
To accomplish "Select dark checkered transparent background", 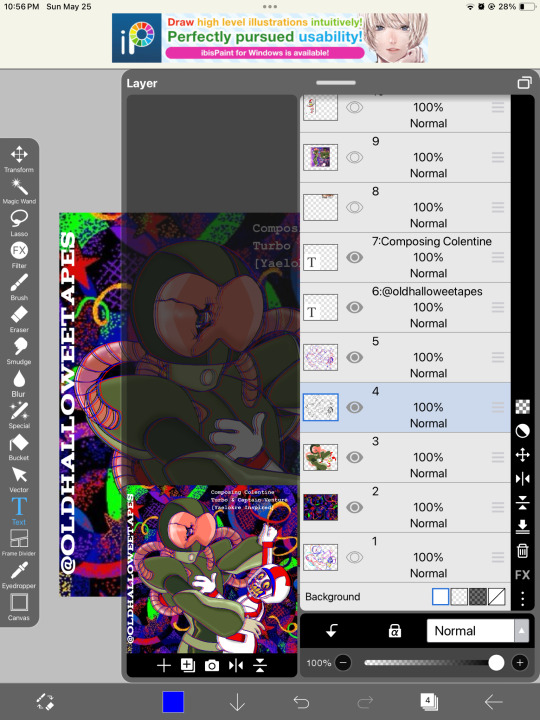I will tap(478, 596).
